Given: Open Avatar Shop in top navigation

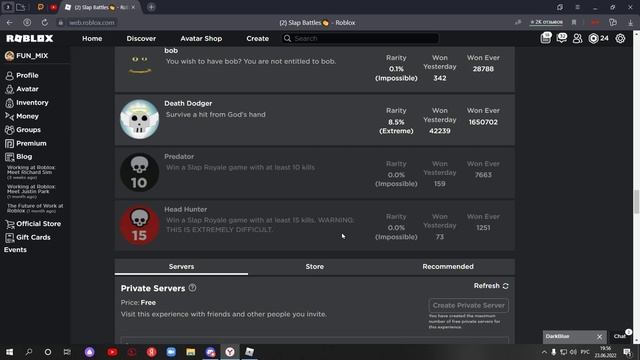Looking at the screenshot, I should 201,38.
